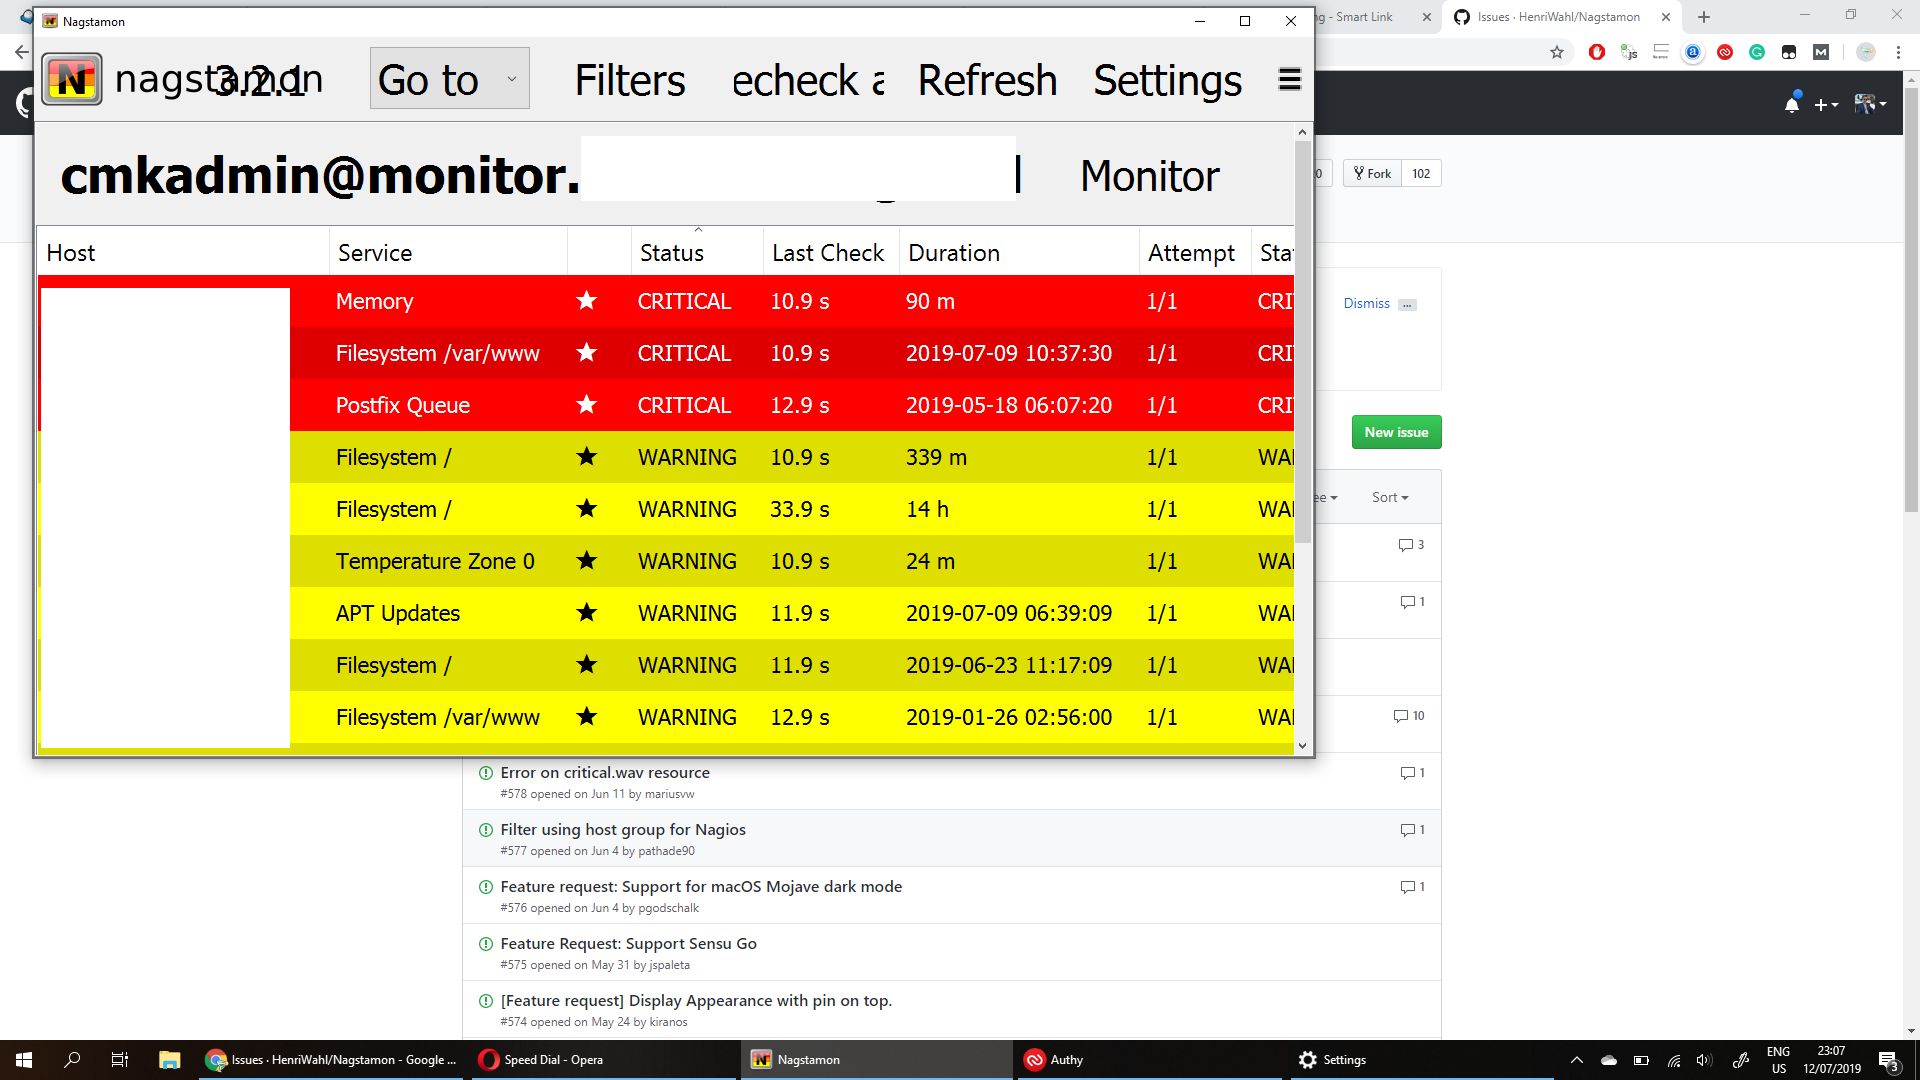Toggle the star on the Postfix Queue service
This screenshot has height=1080, width=1920.
[x=587, y=405]
